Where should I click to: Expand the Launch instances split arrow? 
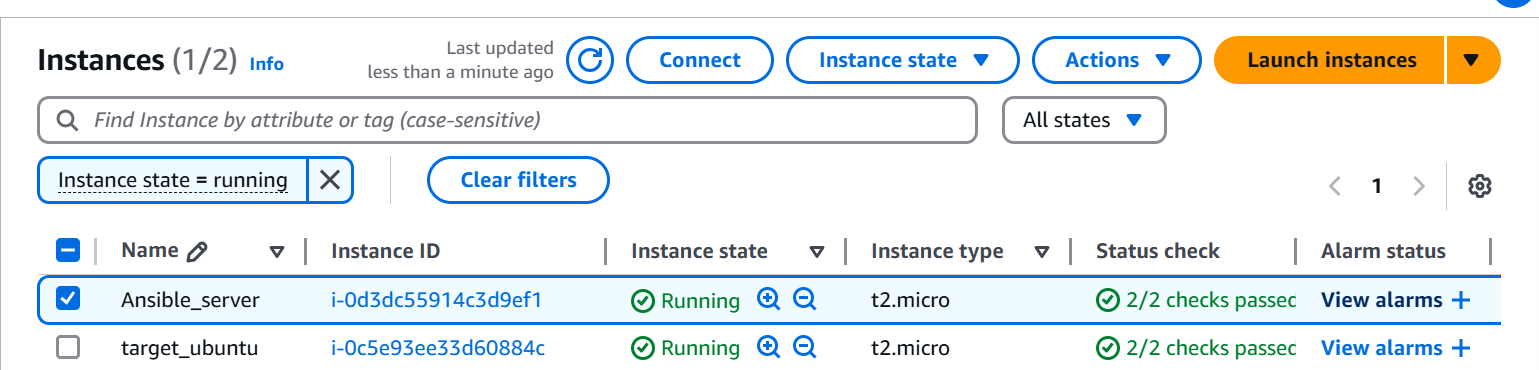point(1471,60)
